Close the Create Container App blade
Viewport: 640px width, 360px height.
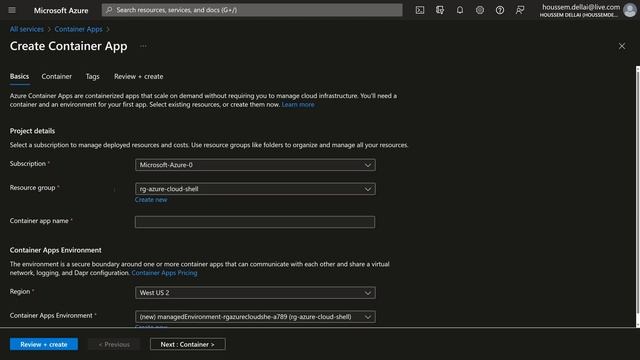[622, 46]
